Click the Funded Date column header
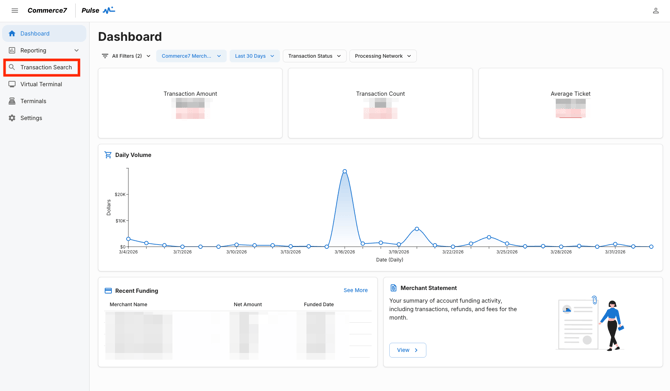Image resolution: width=670 pixels, height=391 pixels. 319,305
